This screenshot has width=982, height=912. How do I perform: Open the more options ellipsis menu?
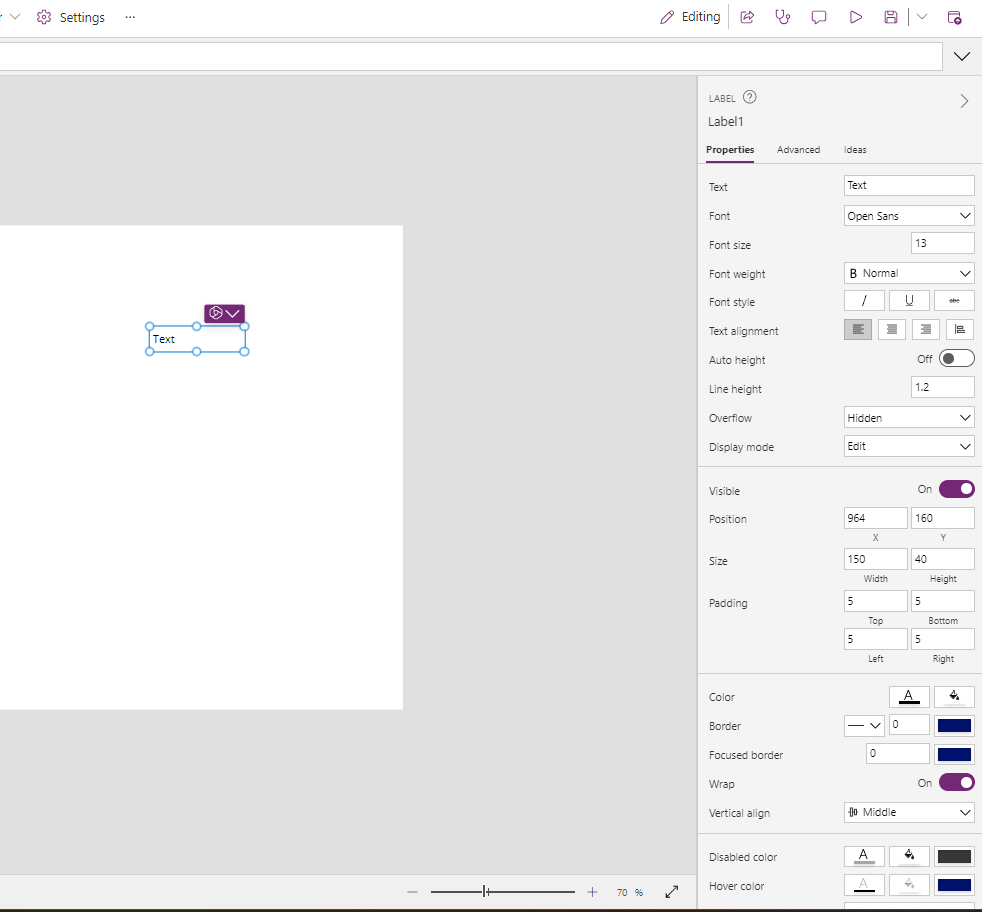pyautogui.click(x=130, y=17)
